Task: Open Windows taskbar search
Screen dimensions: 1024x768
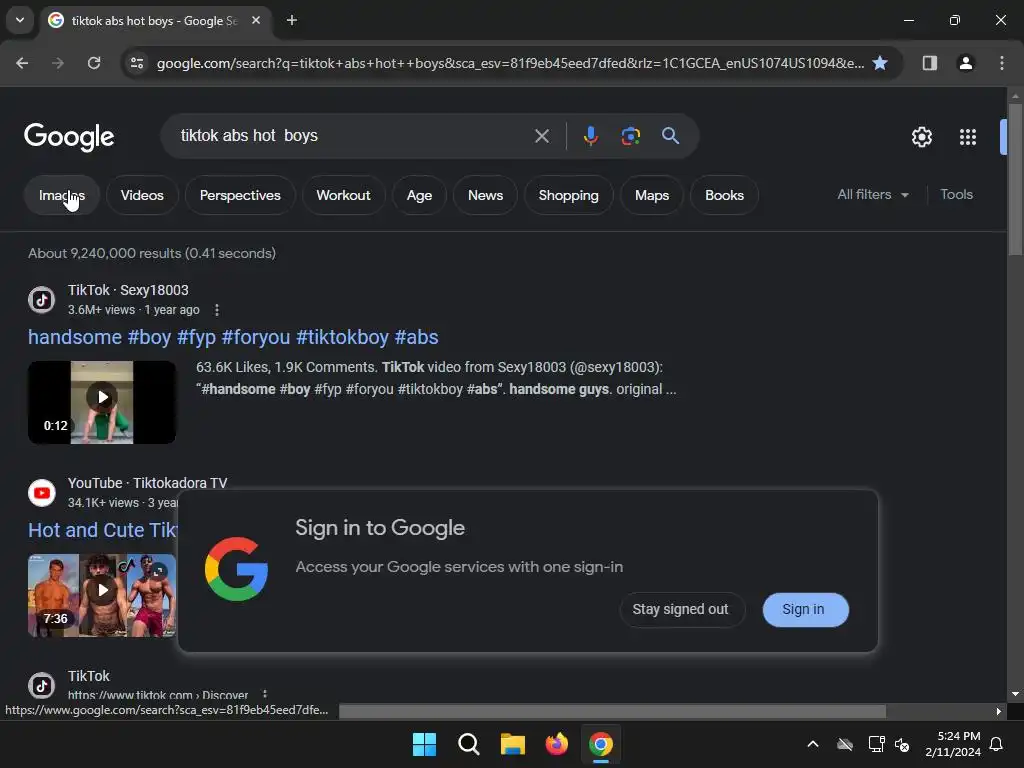Action: tap(468, 744)
